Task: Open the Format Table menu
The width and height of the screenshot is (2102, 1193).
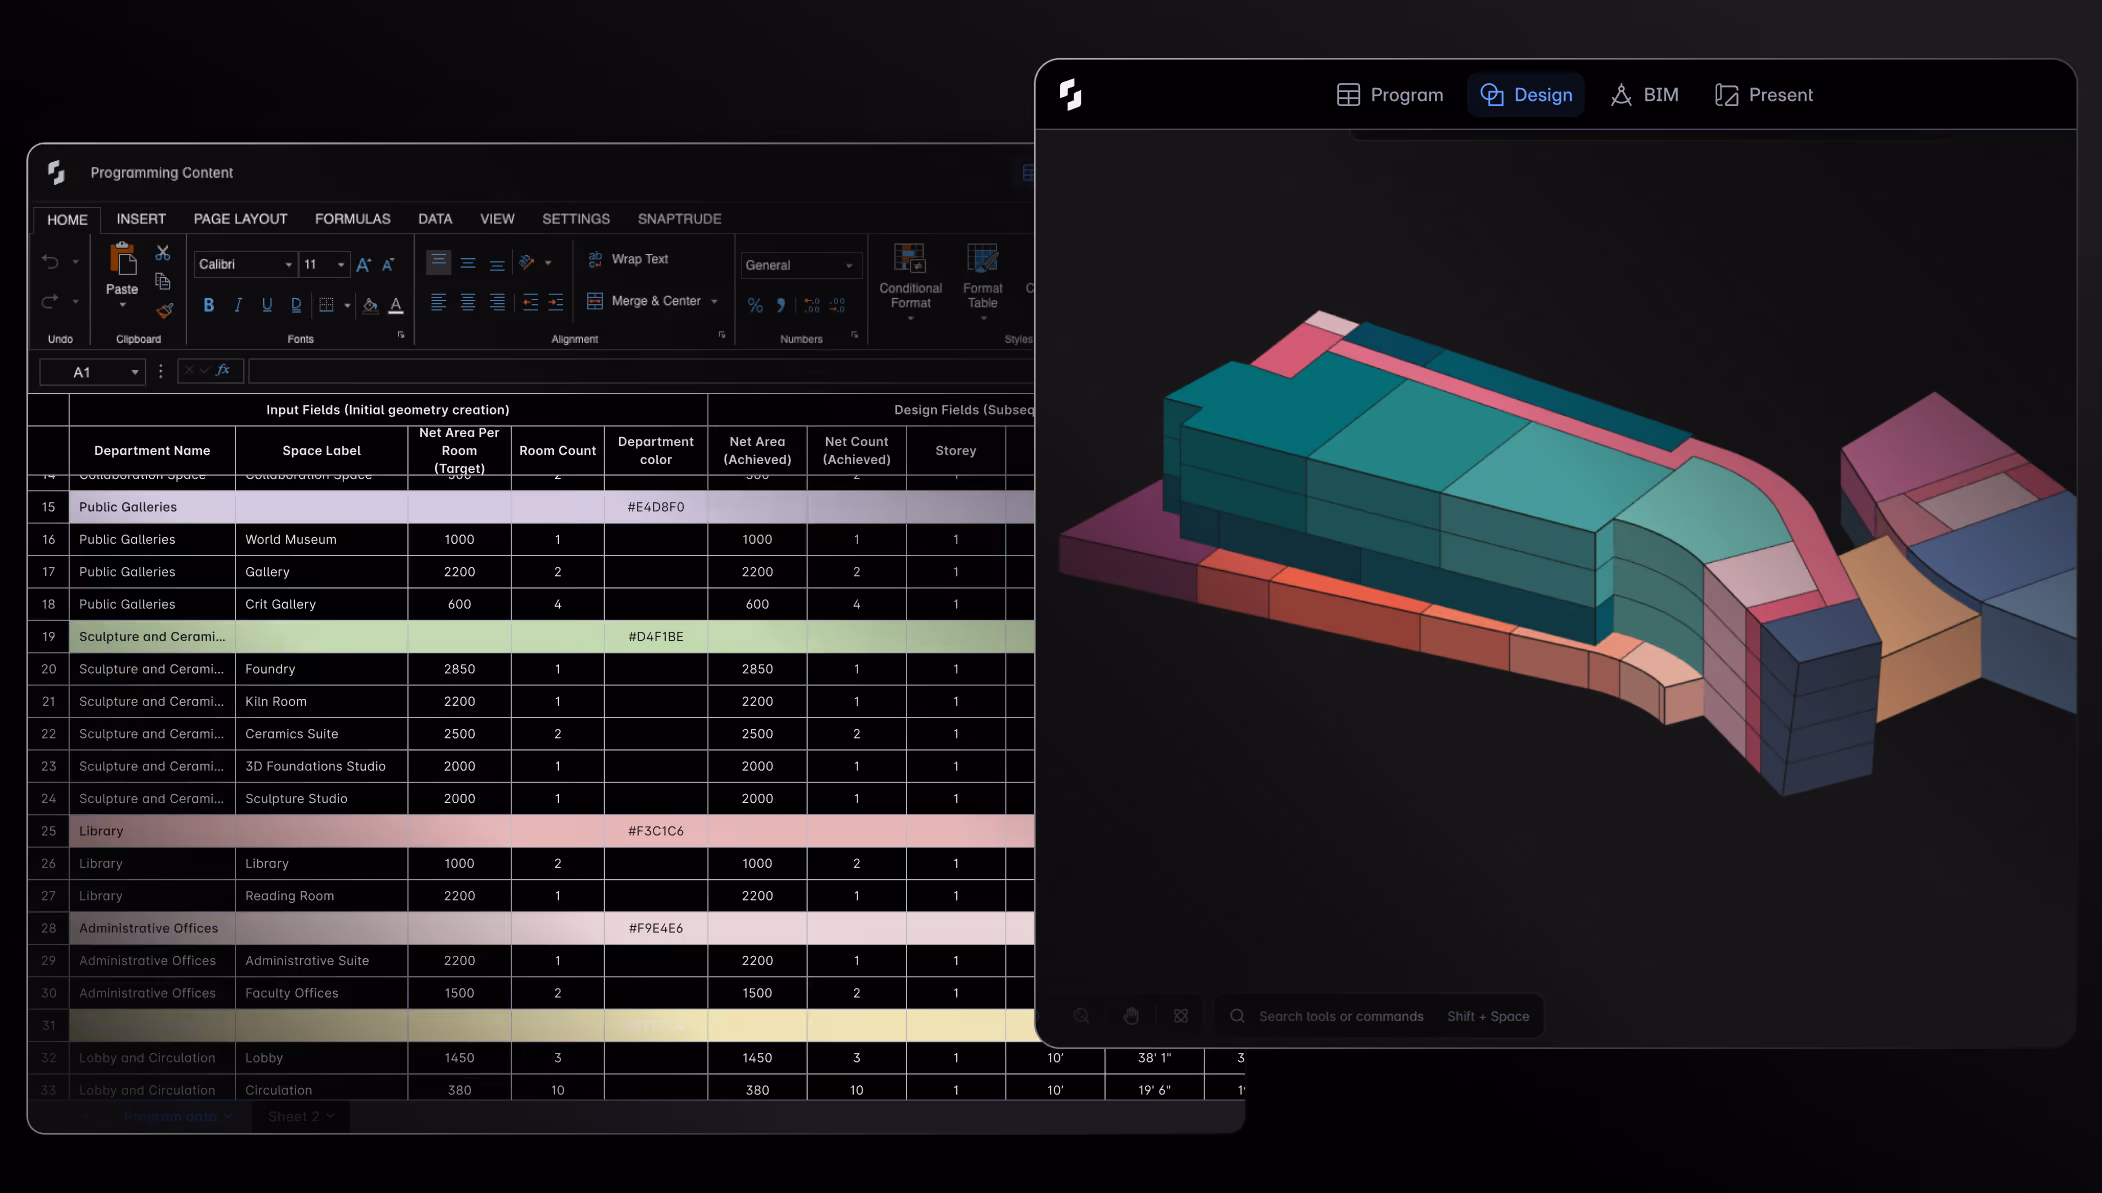Action: click(x=982, y=281)
